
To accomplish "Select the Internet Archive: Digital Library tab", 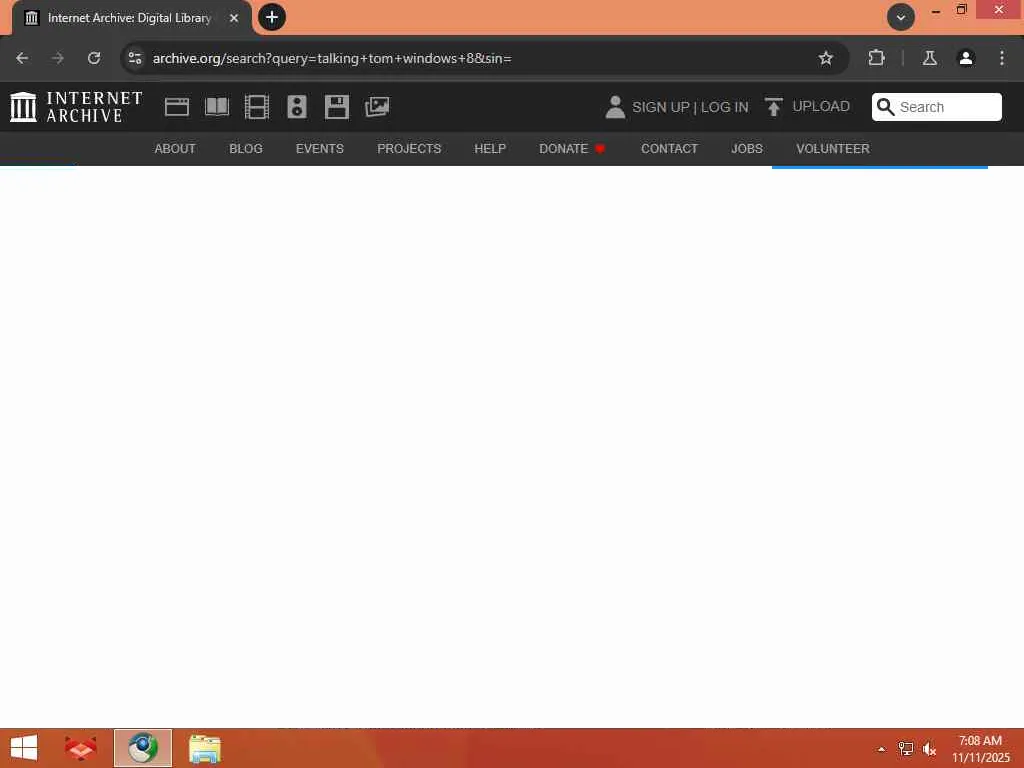I will [x=131, y=18].
